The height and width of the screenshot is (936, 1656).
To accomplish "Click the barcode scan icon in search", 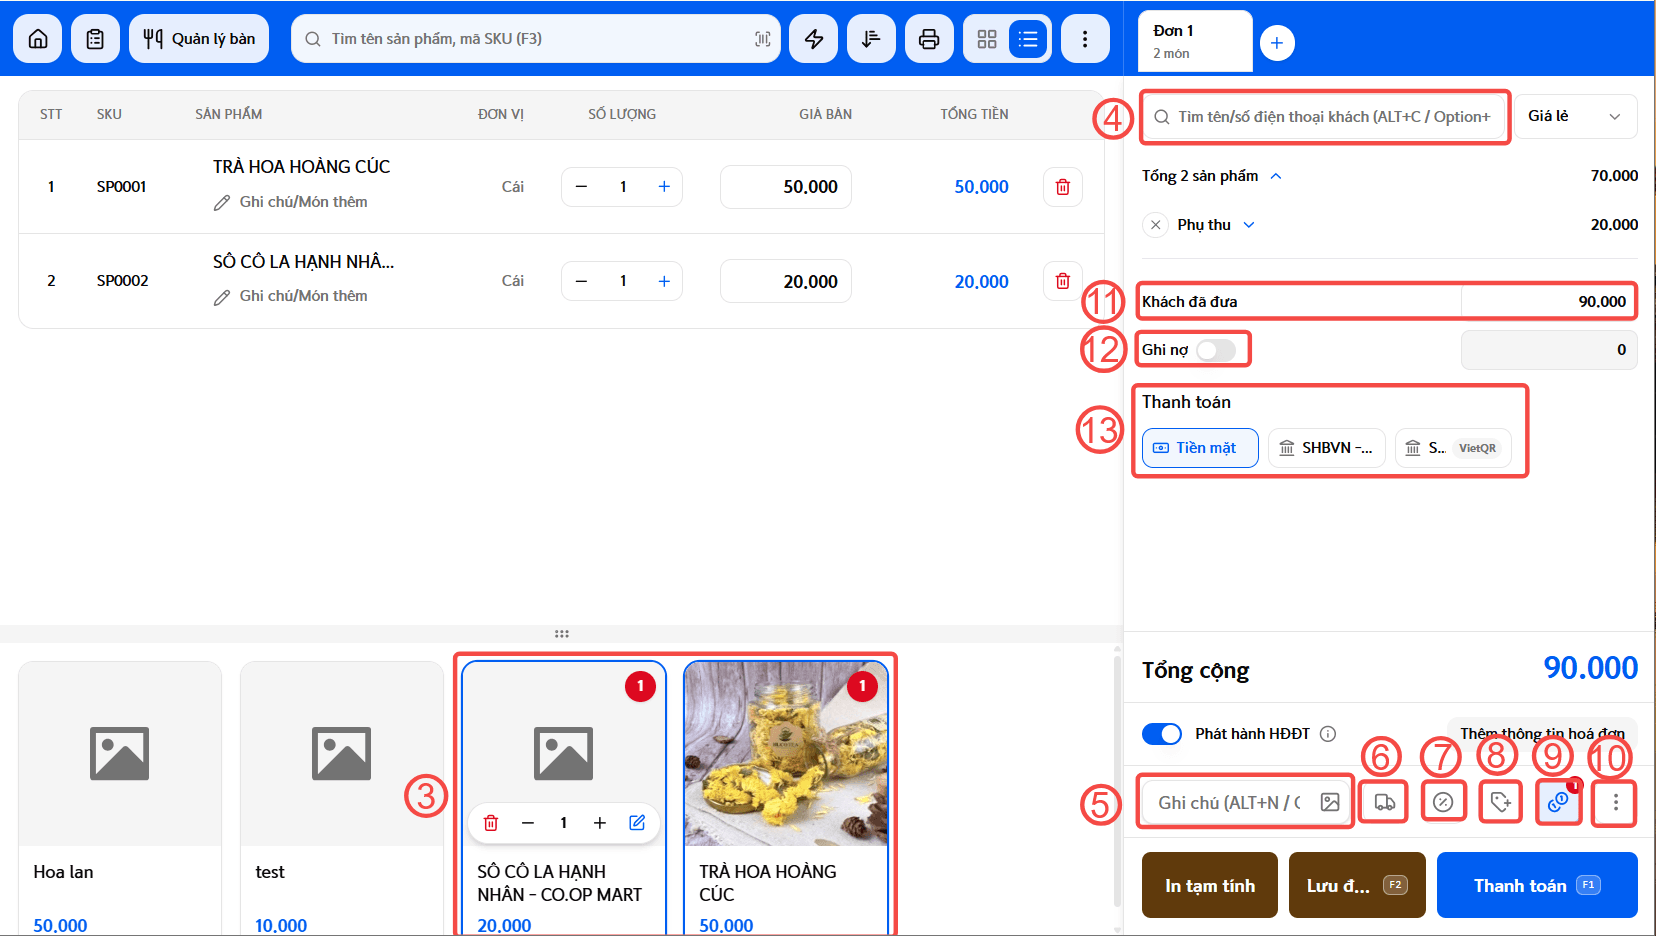I will tap(762, 39).
